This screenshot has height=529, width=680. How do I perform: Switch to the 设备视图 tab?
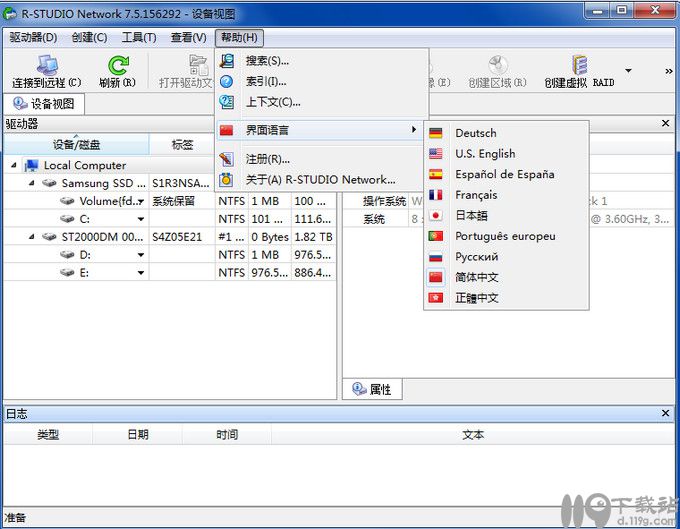click(x=44, y=104)
